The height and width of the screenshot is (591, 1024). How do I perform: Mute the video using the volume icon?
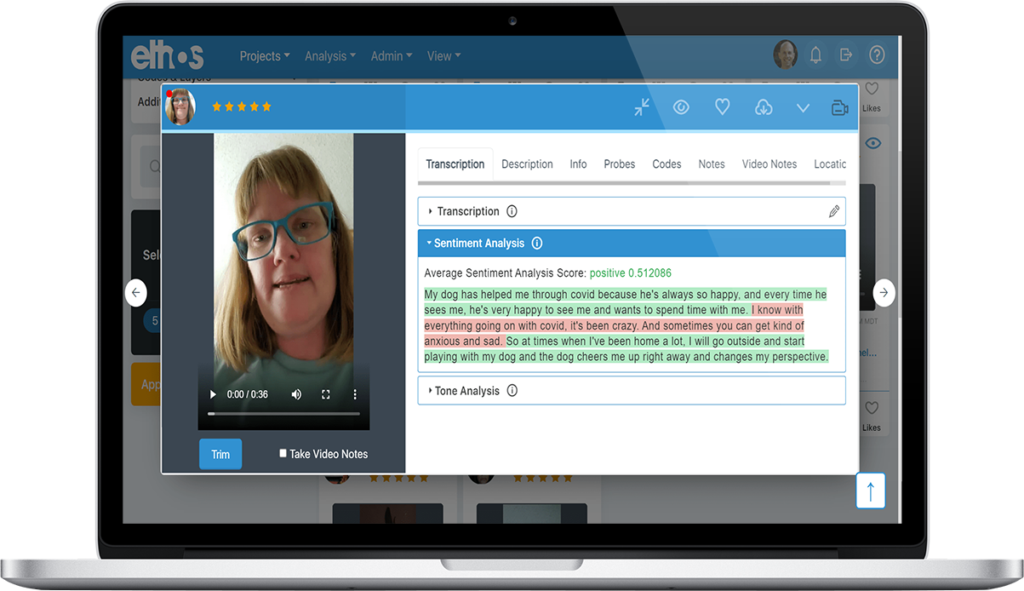(296, 395)
